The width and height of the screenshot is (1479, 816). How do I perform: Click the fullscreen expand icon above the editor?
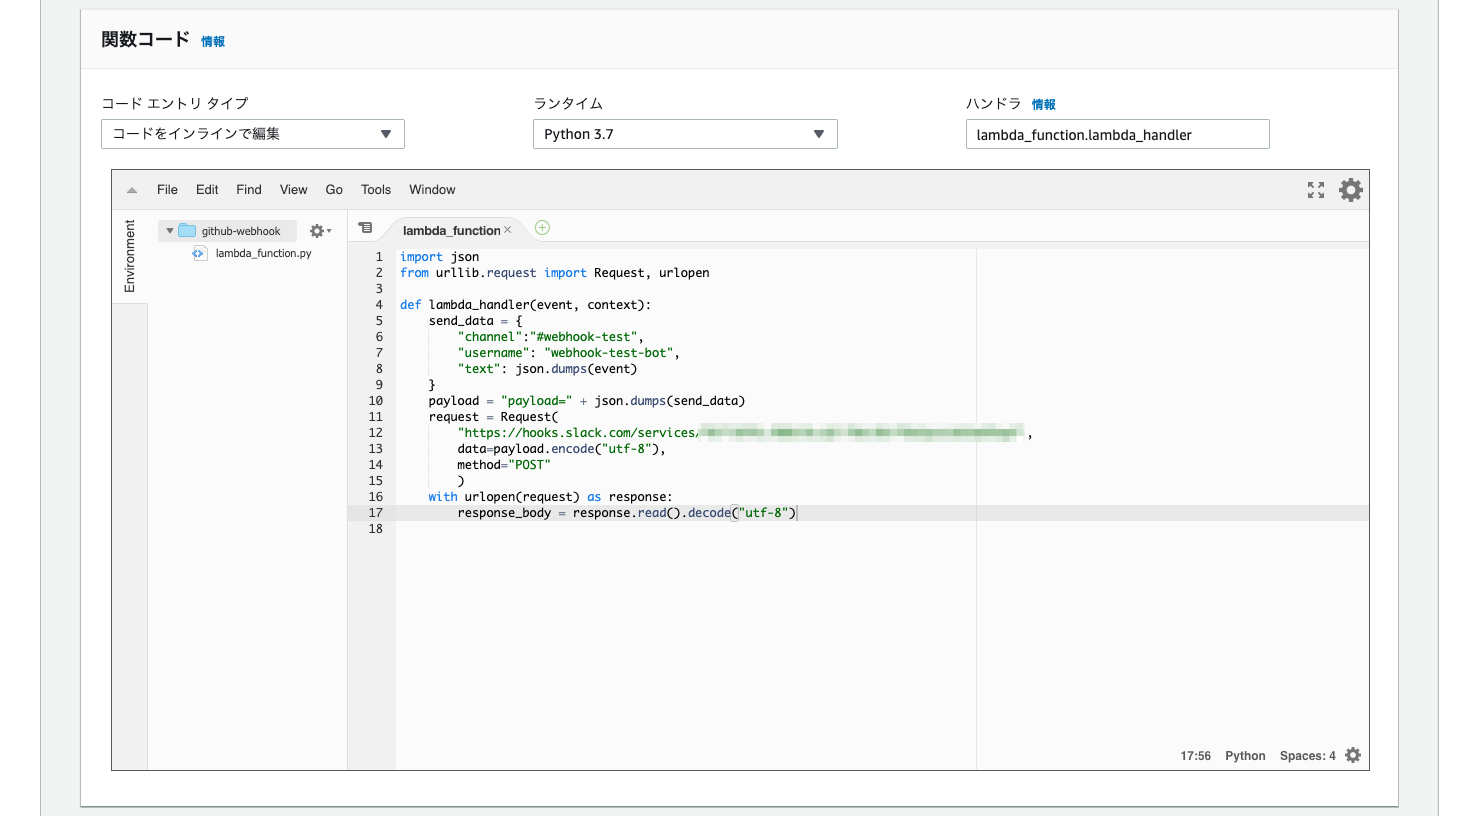1316,189
